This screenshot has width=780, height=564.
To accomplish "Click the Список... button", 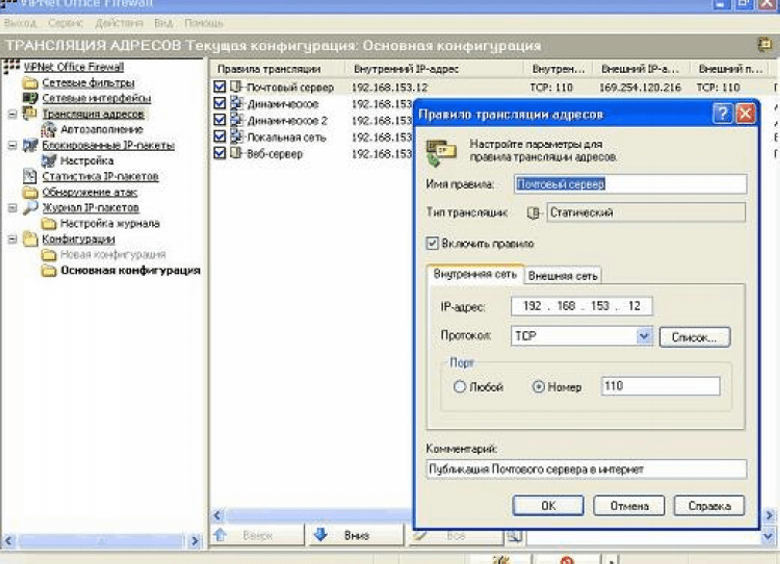I will point(694,337).
